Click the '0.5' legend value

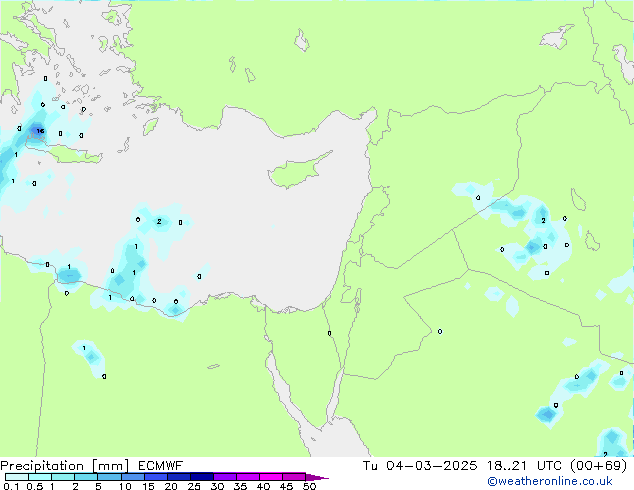click(34, 486)
